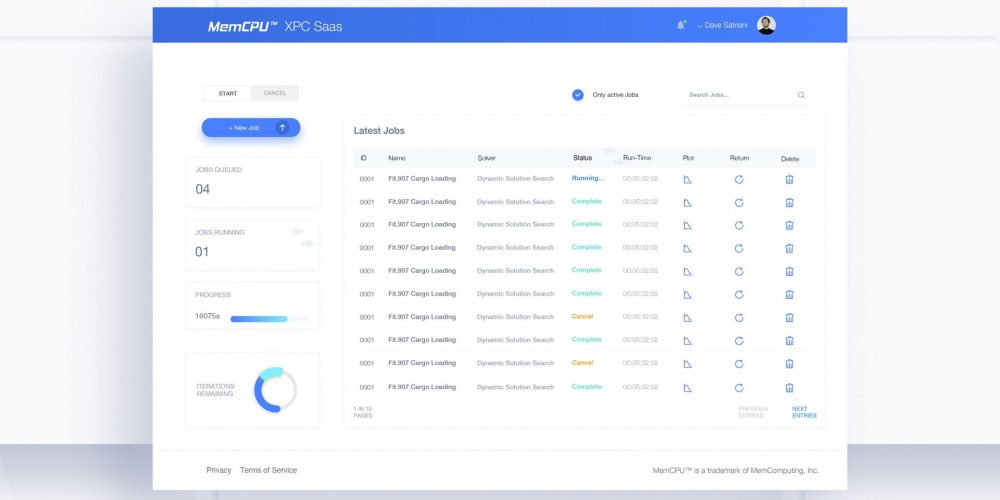Delete the first cancelled job

click(x=789, y=317)
